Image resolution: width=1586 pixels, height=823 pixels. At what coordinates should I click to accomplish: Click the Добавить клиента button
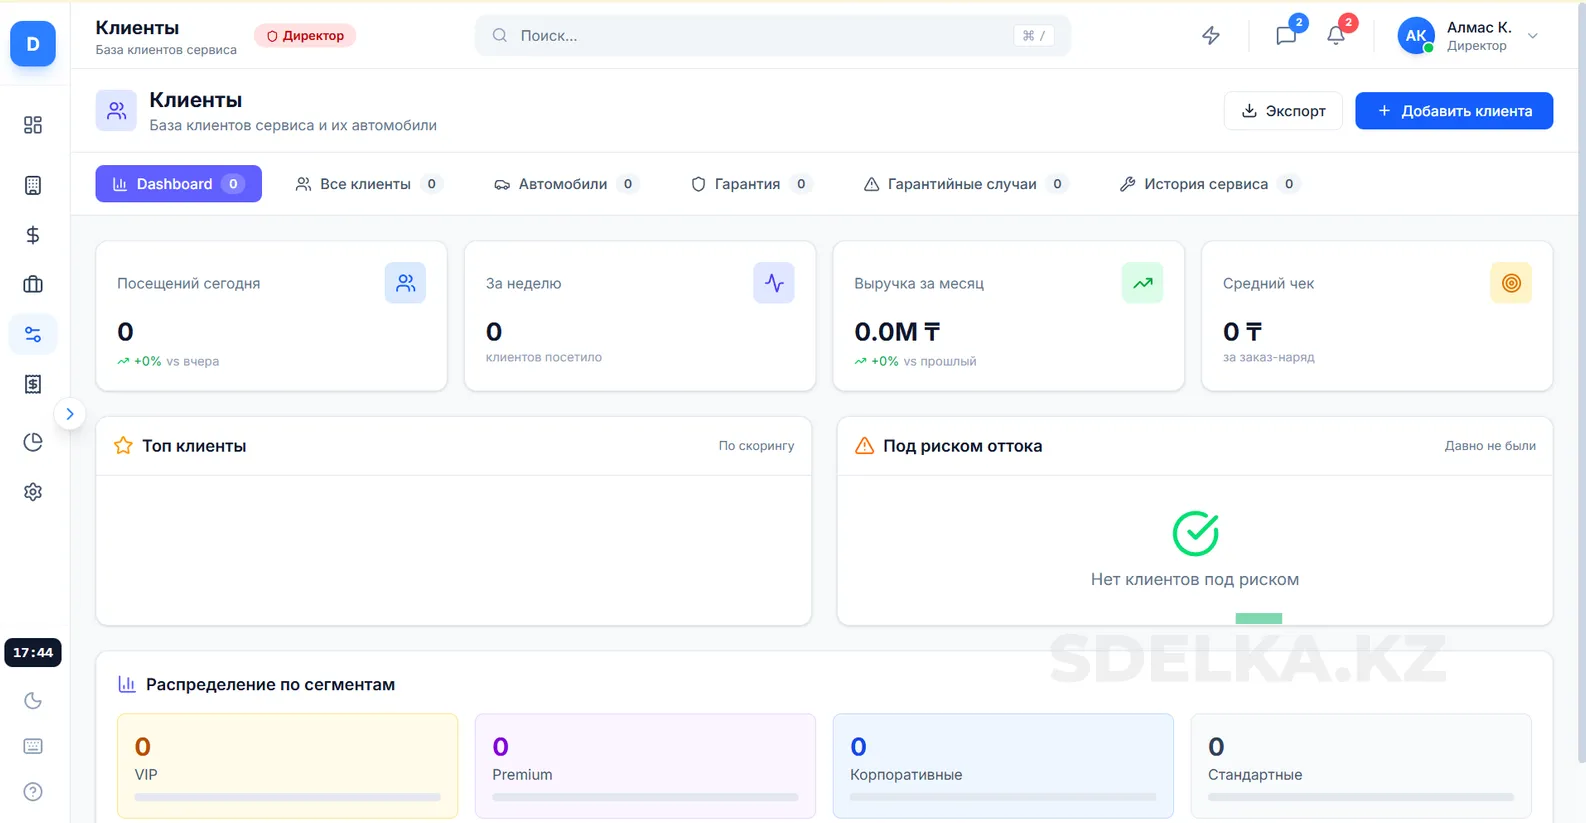point(1453,111)
